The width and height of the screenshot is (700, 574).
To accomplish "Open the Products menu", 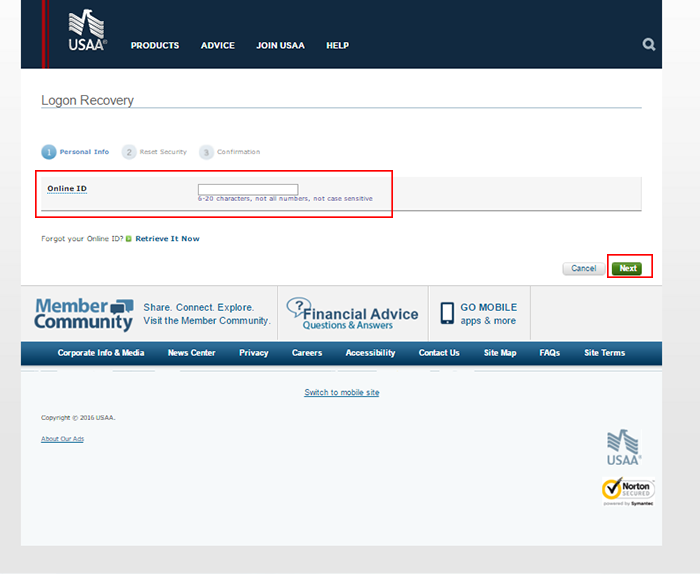I will coord(155,46).
